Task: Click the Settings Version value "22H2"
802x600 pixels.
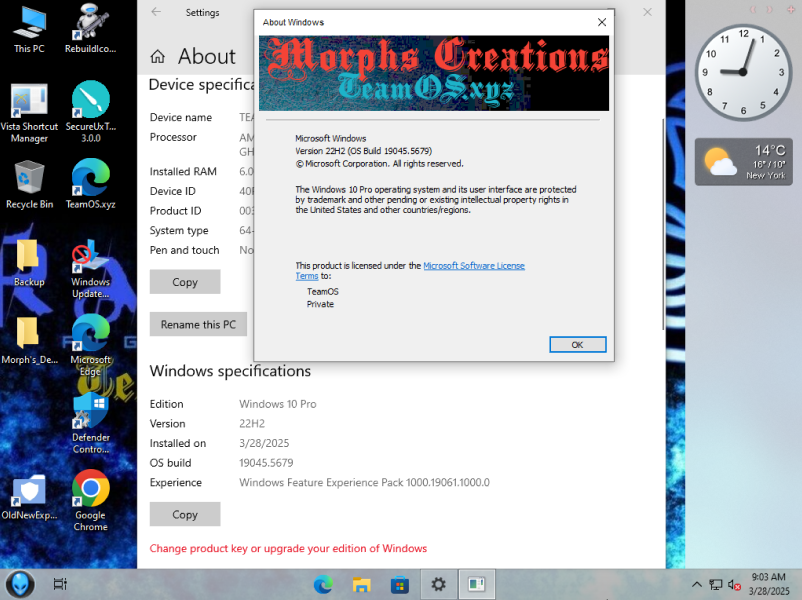Action: (252, 424)
